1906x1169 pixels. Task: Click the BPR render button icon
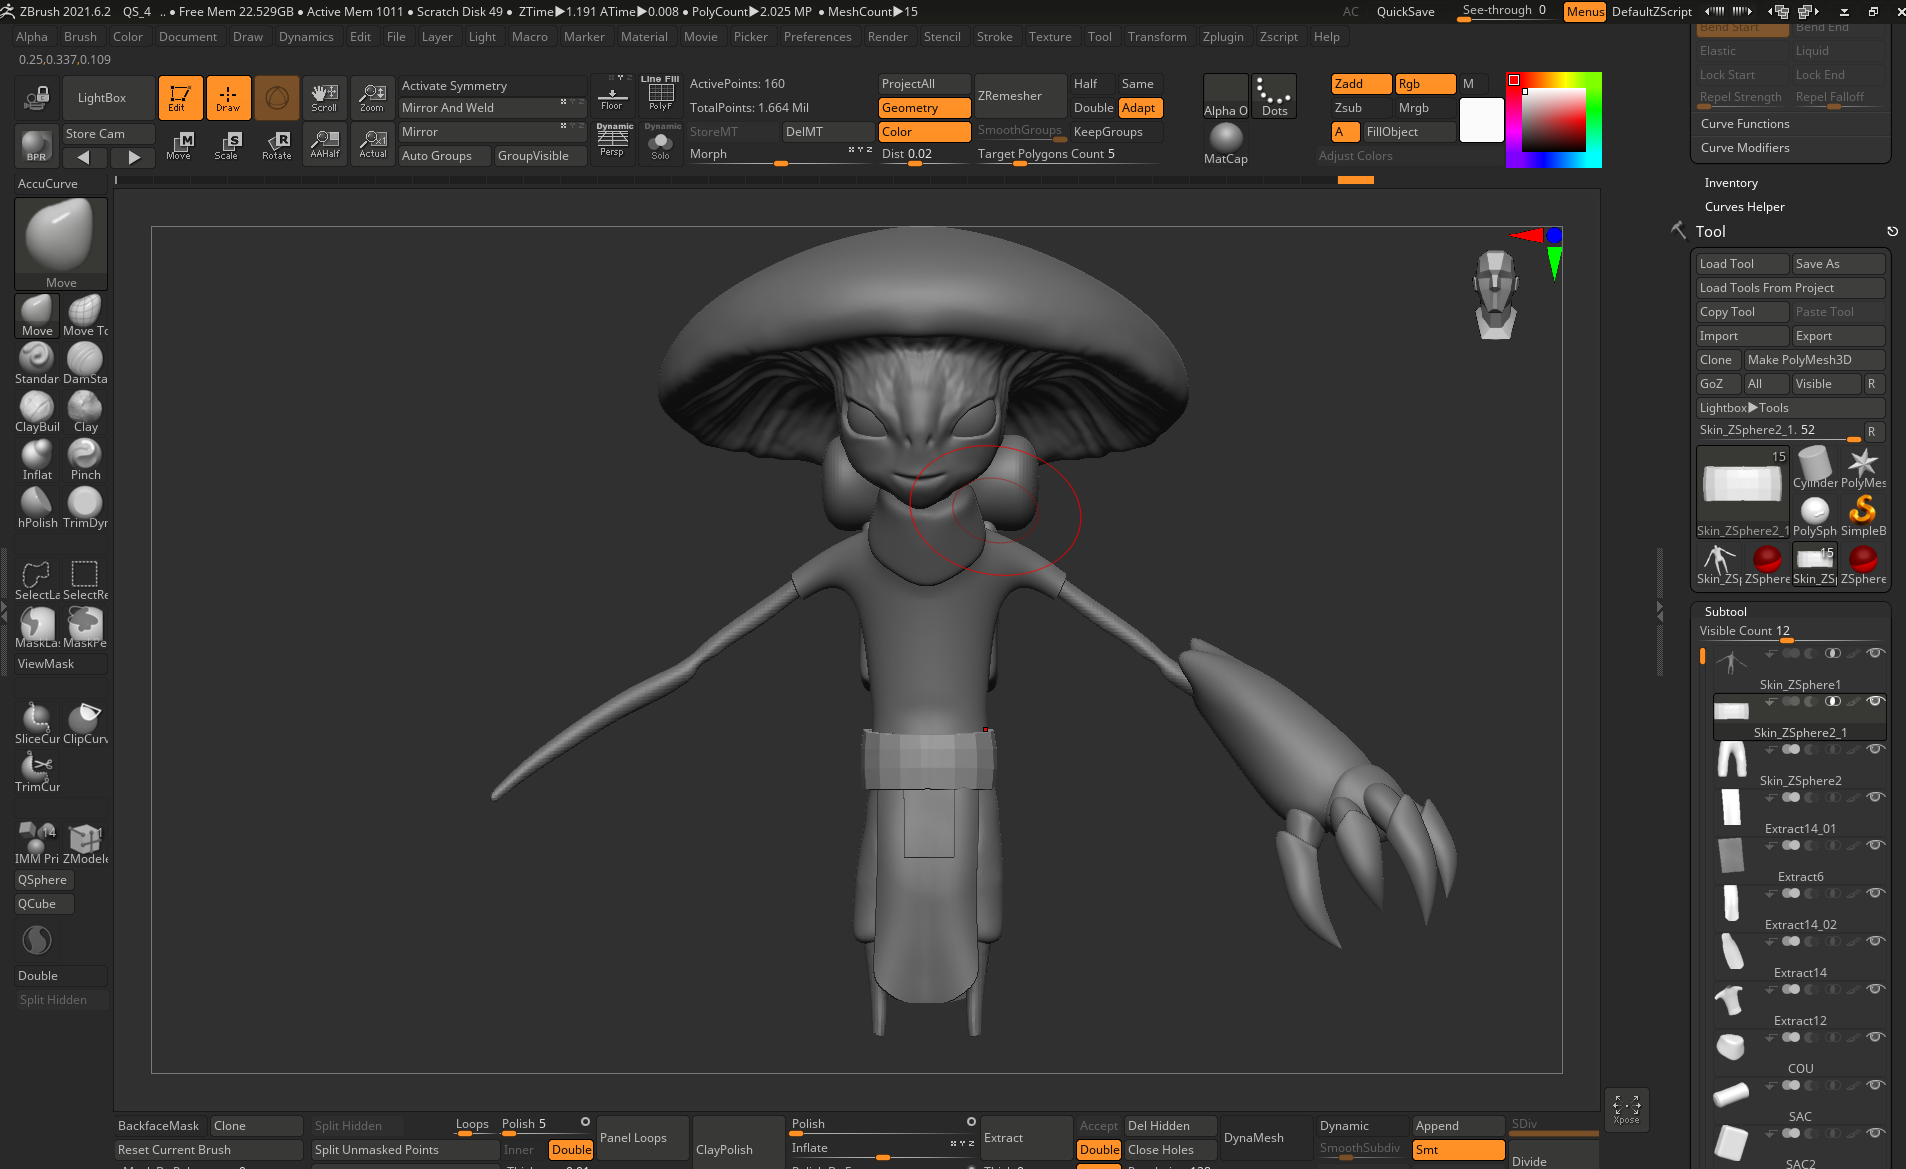tap(36, 146)
